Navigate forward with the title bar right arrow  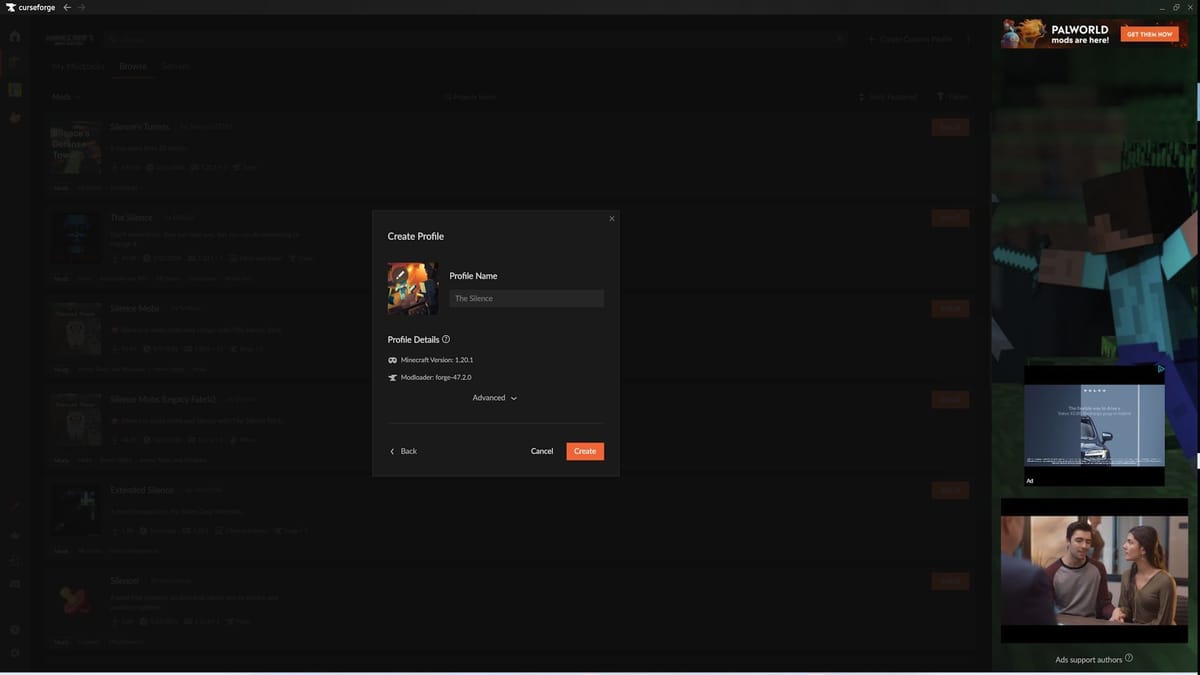tap(81, 7)
